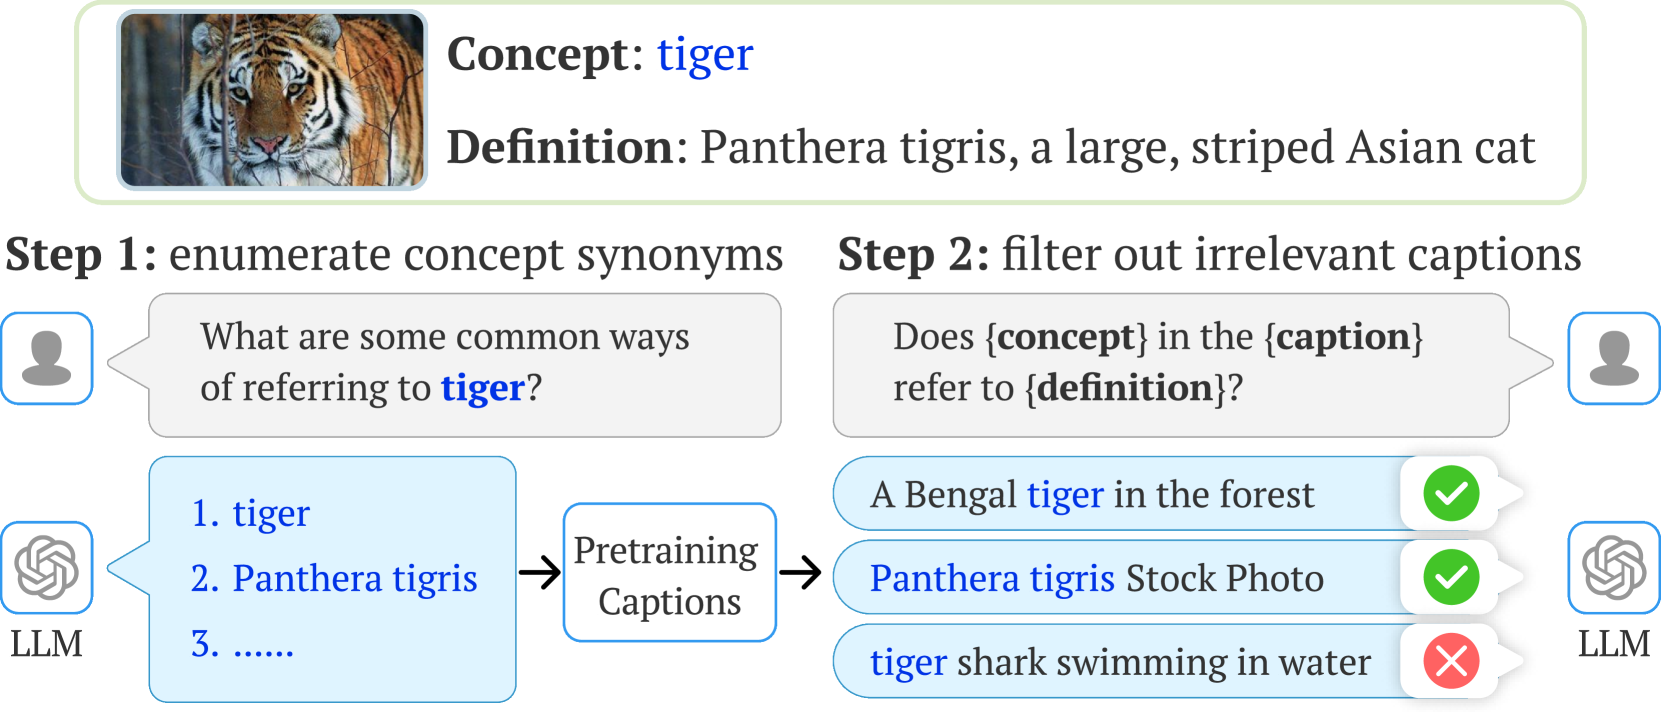Viewport: 1661px width, 712px height.
Task: Select '2. Panthera tigris' synonym entry
Action: click(334, 579)
